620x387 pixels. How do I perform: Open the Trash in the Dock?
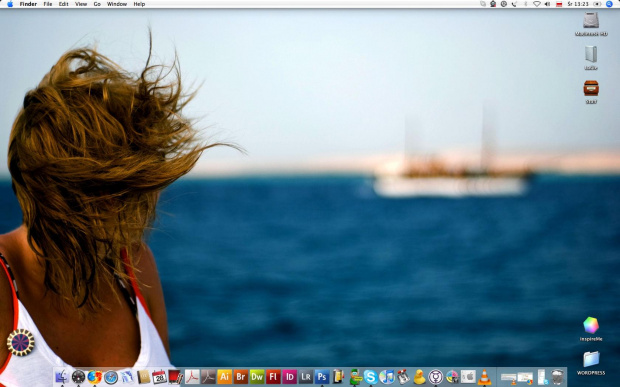558,377
